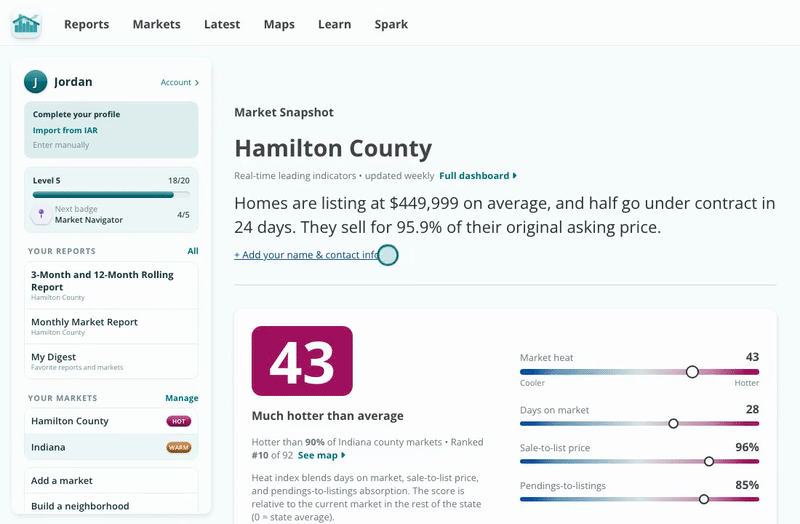Open See map link
Image resolution: width=800 pixels, height=524 pixels.
pos(321,455)
